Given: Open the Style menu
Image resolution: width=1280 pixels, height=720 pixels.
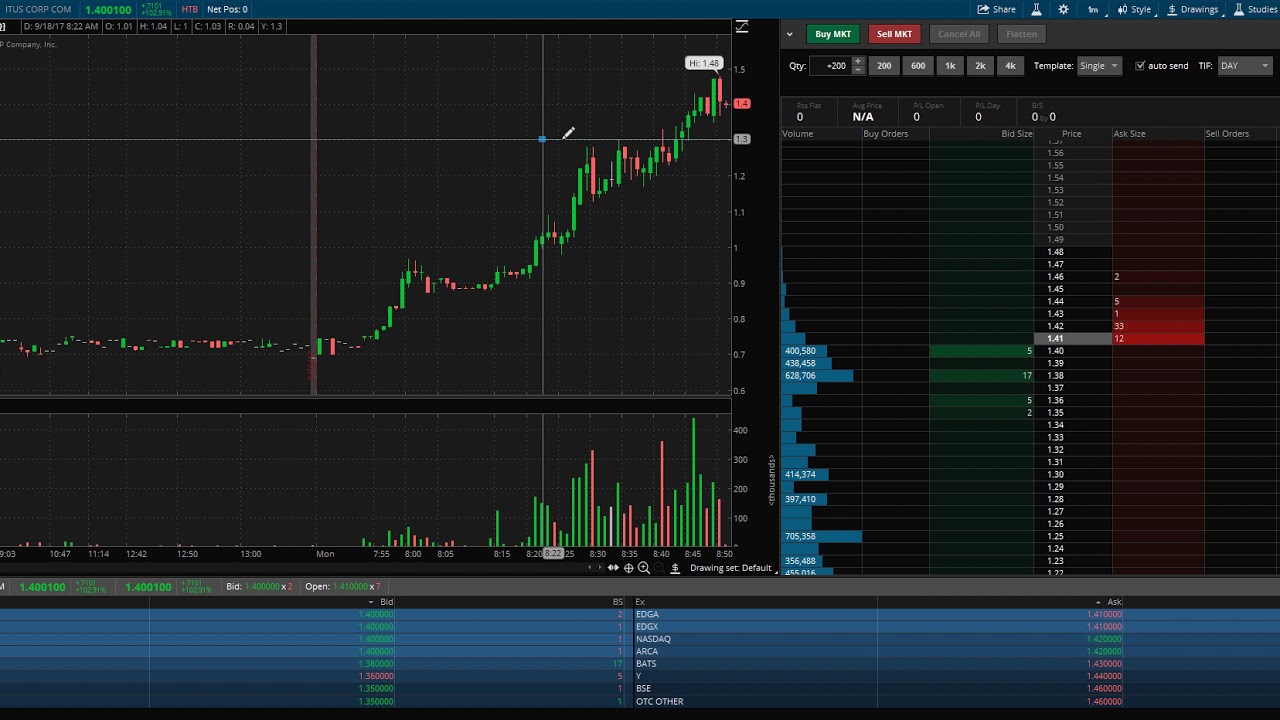Looking at the screenshot, I should point(1134,10).
